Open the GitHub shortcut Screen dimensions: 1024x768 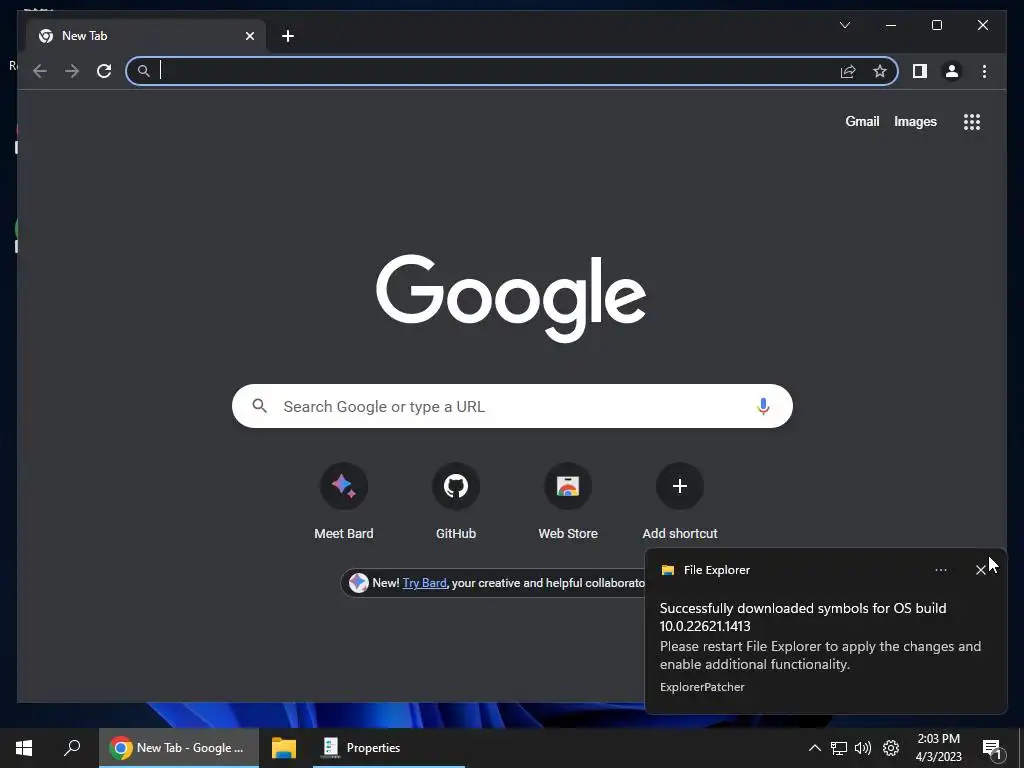tap(456, 501)
